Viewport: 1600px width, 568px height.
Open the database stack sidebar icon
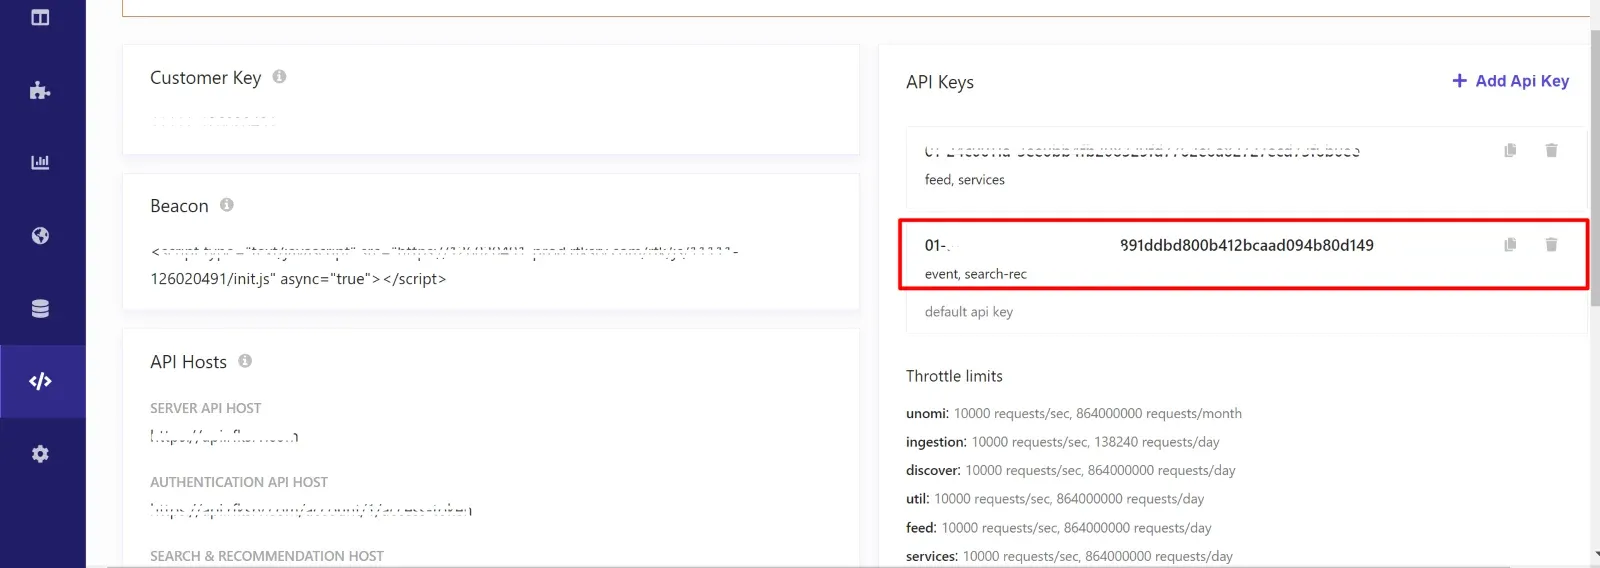pyautogui.click(x=40, y=308)
